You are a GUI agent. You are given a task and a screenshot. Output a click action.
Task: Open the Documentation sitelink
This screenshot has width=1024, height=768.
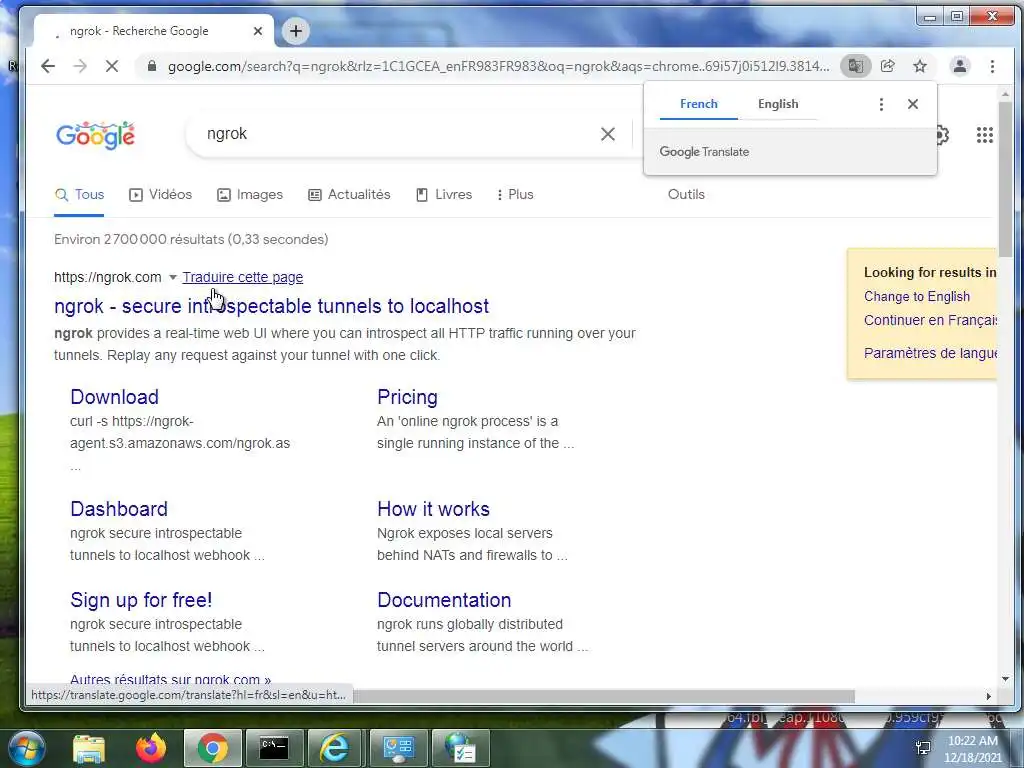click(444, 600)
